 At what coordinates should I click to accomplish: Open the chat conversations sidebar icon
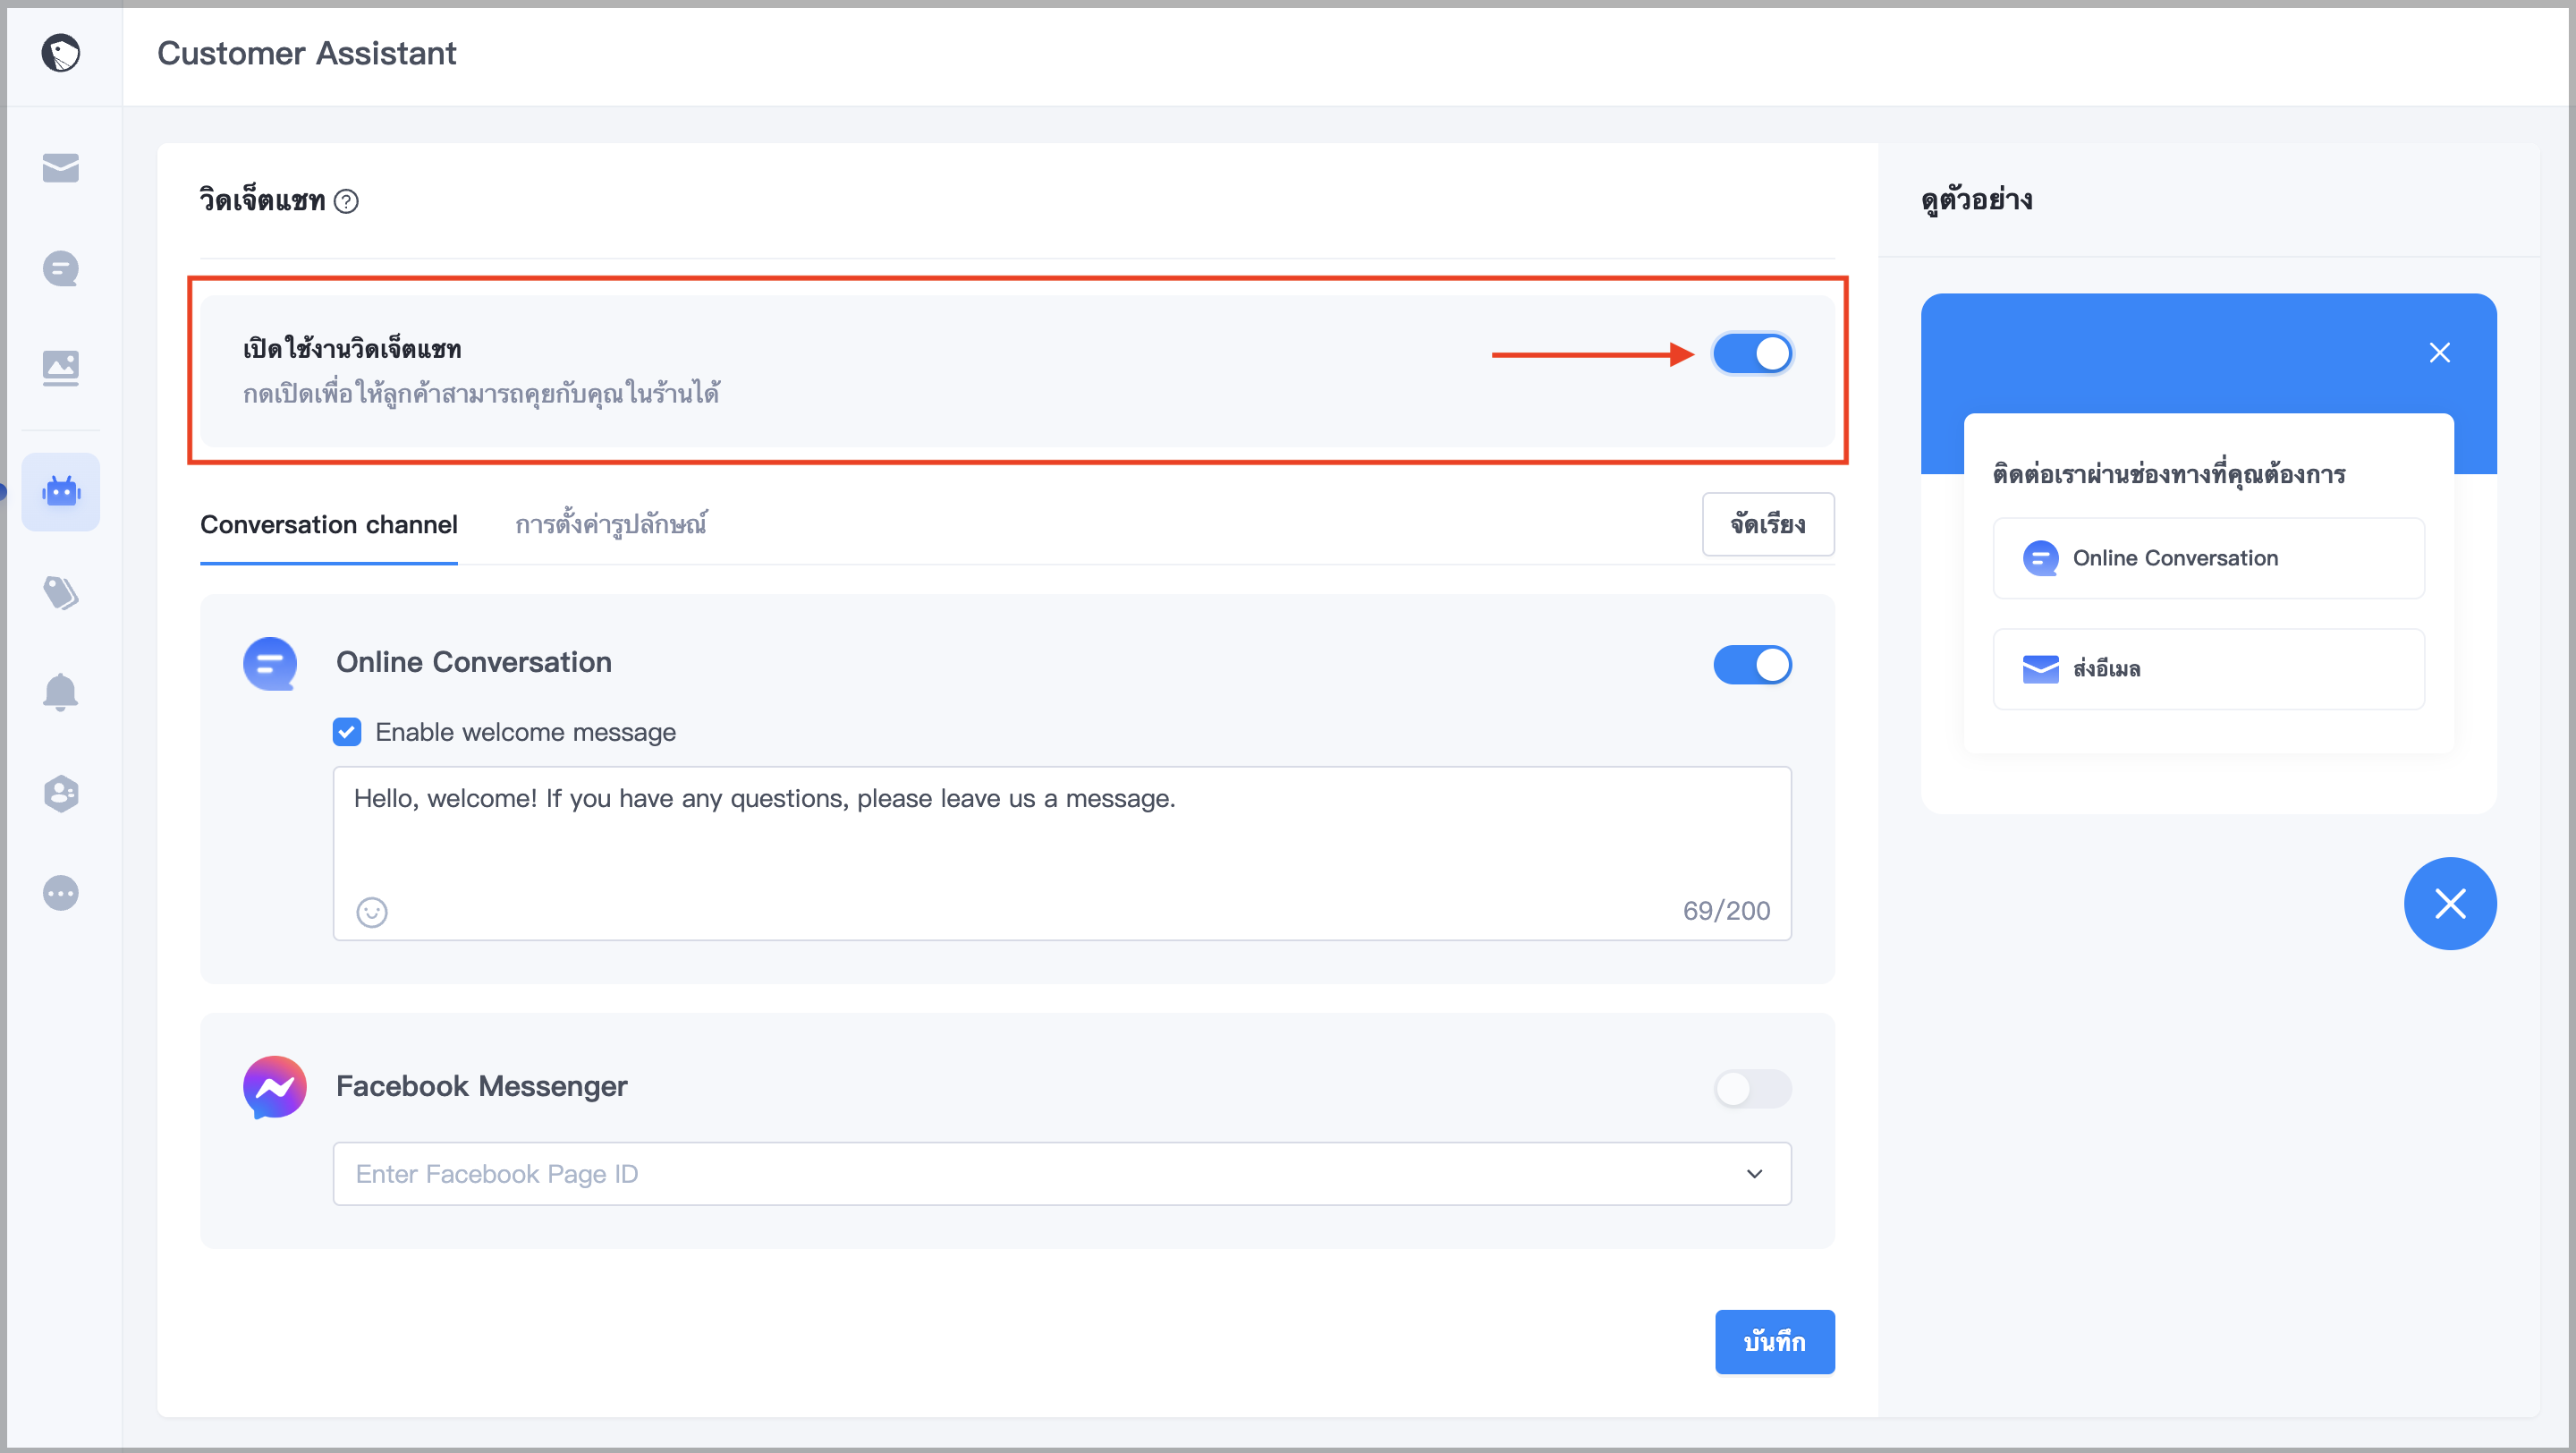tap(61, 268)
